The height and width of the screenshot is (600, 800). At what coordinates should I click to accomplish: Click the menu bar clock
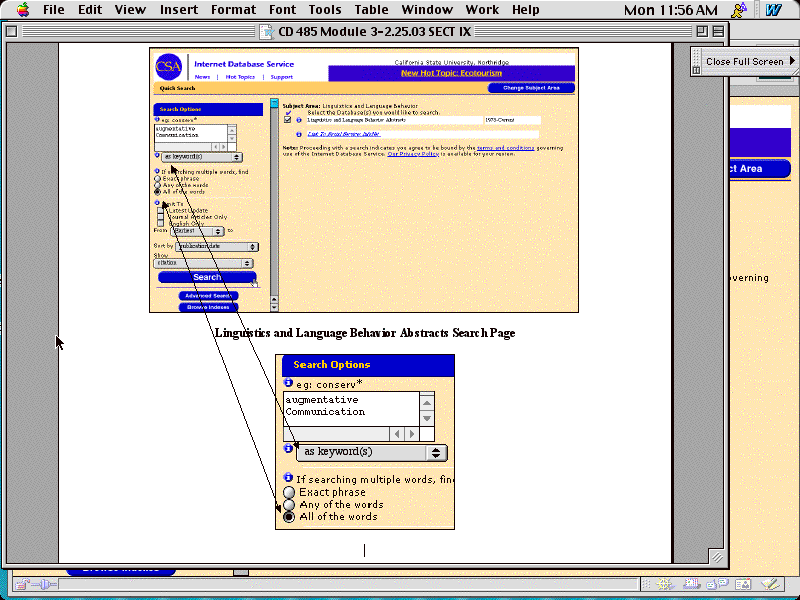pyautogui.click(x=670, y=10)
